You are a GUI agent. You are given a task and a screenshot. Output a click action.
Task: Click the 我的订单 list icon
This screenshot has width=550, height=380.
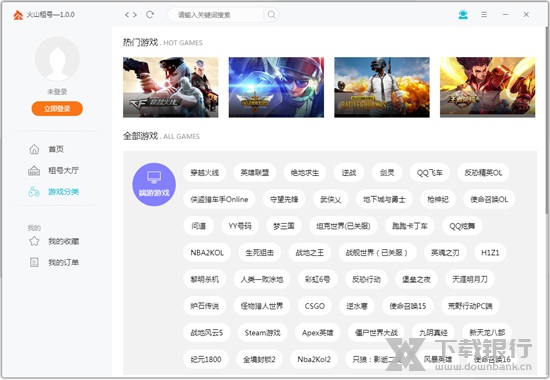pyautogui.click(x=34, y=262)
